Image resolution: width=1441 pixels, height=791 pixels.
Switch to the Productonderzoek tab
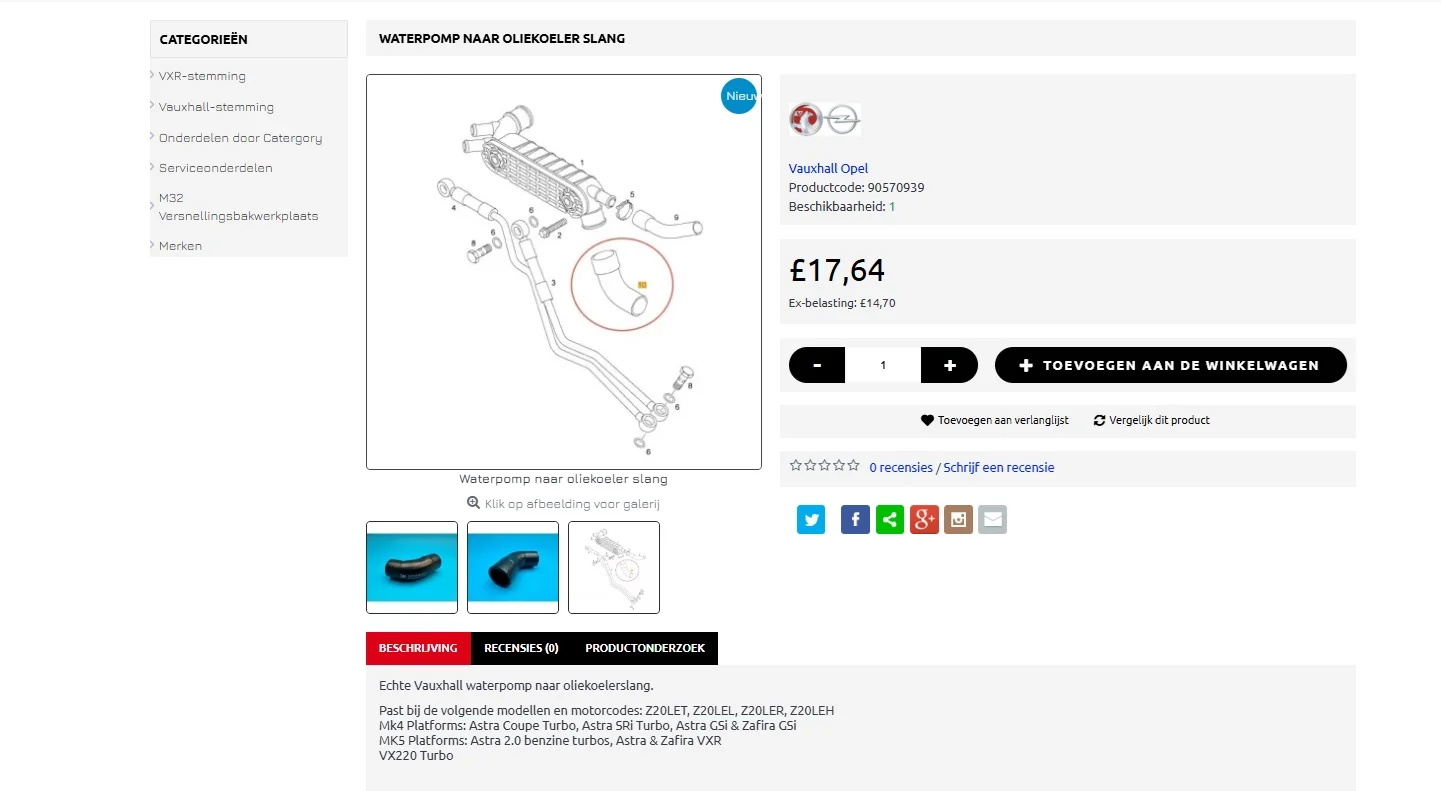click(645, 648)
